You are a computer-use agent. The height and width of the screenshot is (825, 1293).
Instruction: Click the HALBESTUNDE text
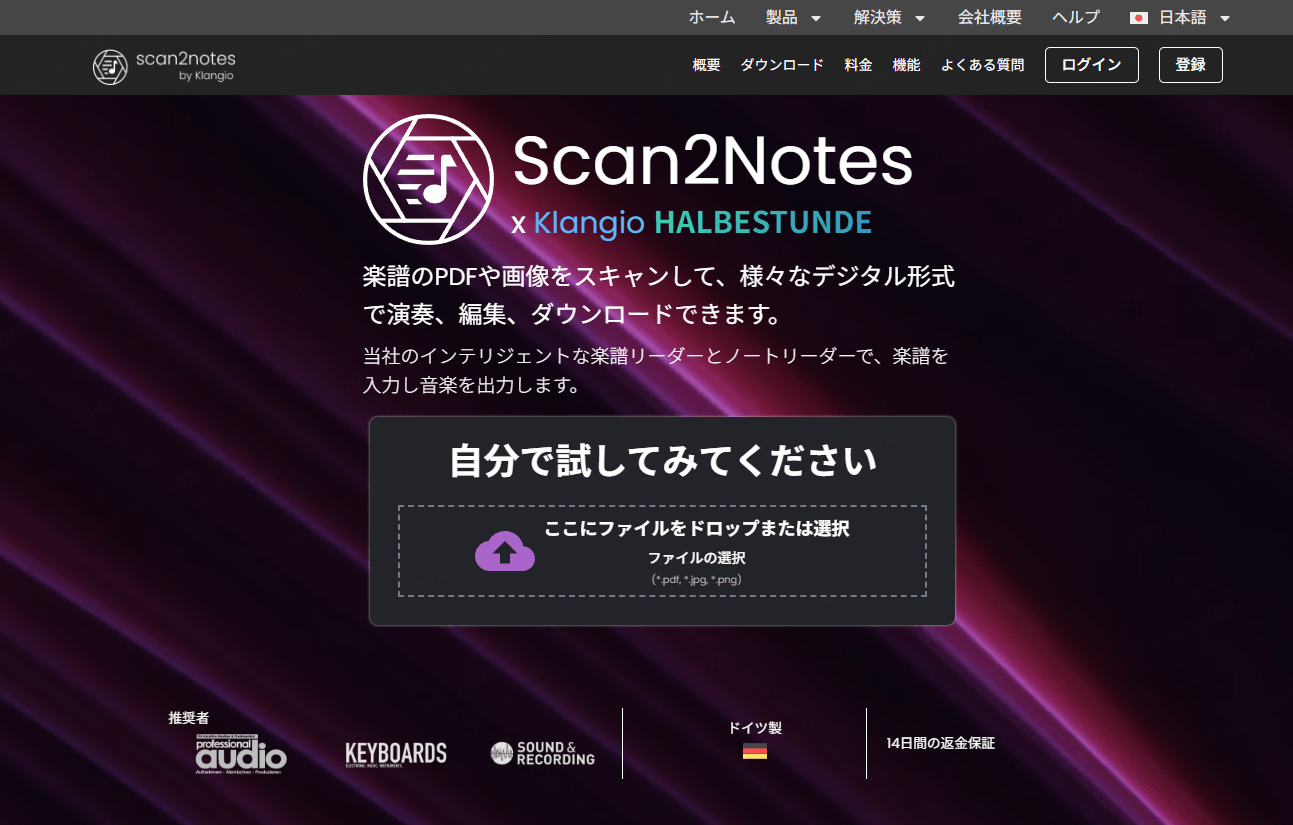[763, 223]
